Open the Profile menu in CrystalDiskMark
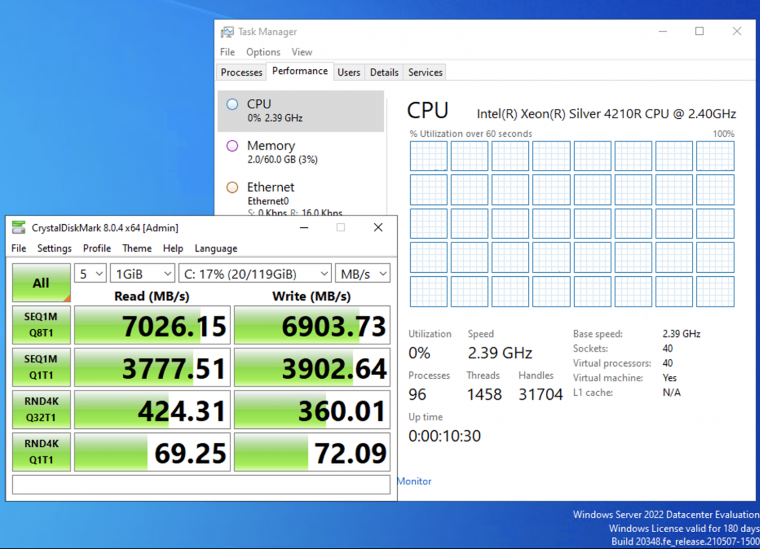 coord(97,249)
